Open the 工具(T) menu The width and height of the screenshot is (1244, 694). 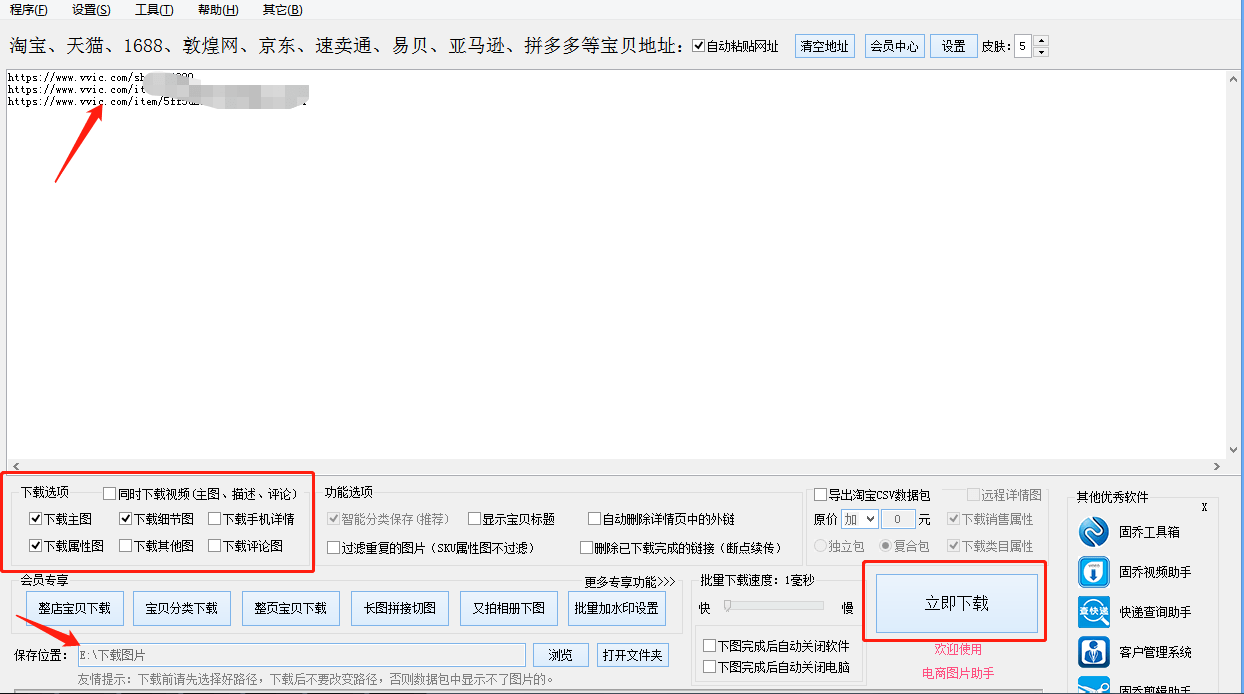click(154, 9)
